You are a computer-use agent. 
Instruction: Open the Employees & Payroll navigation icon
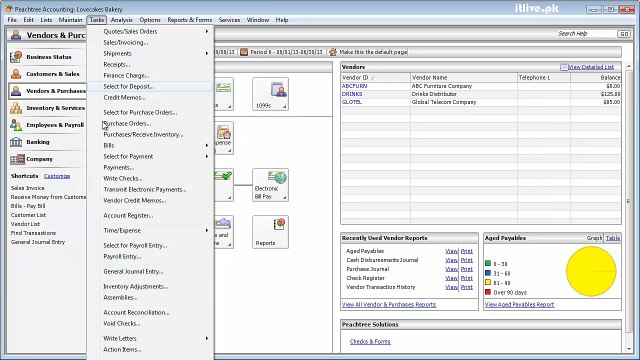click(x=16, y=125)
